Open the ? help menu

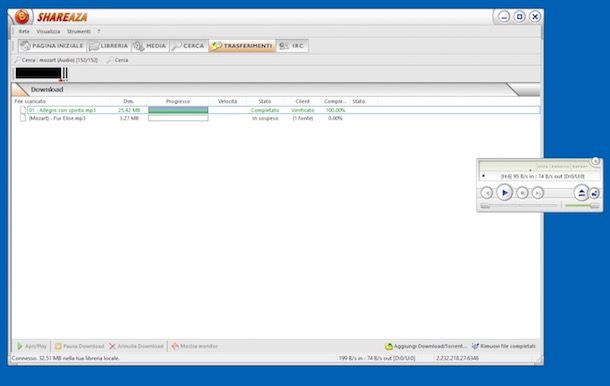pos(99,32)
